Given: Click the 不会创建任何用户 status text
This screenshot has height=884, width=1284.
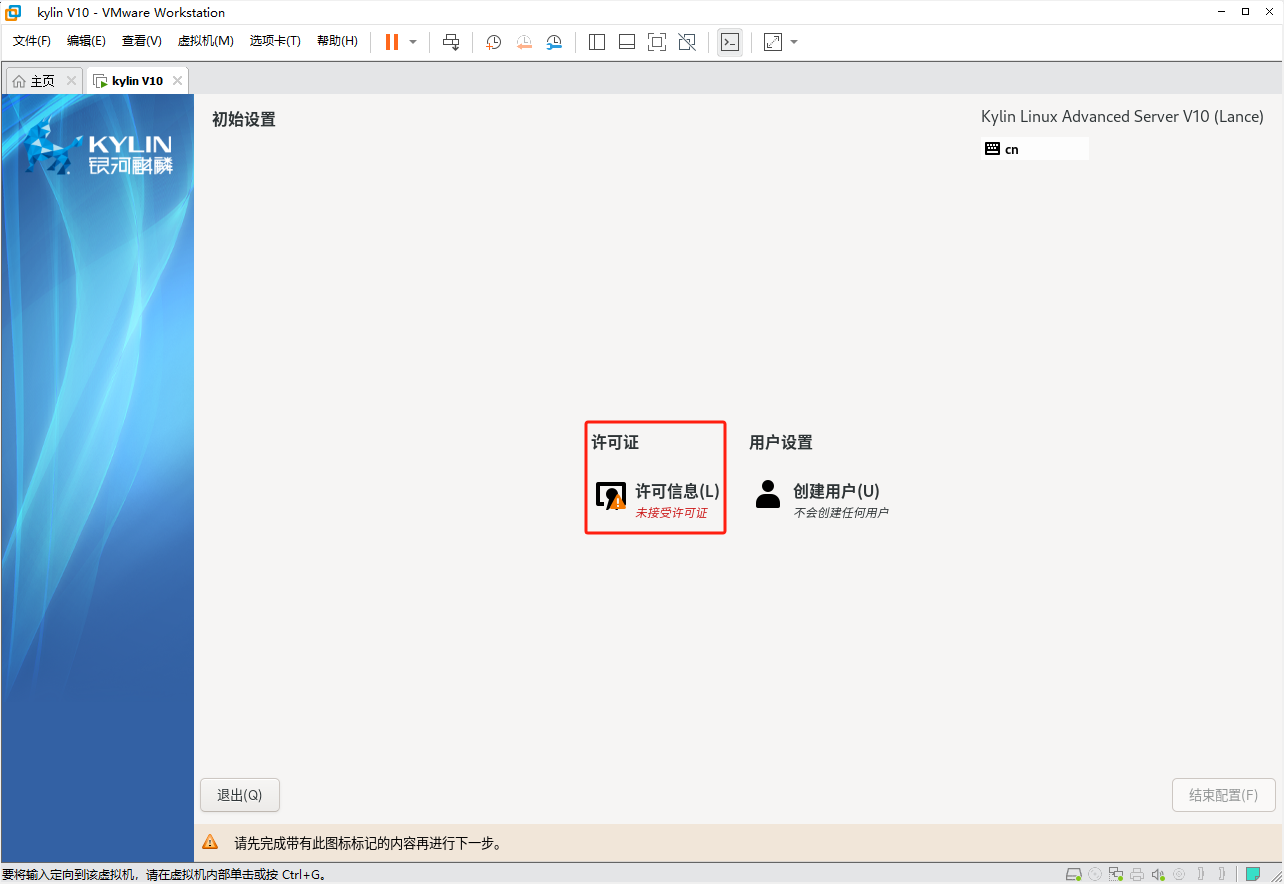Looking at the screenshot, I should coord(841,513).
